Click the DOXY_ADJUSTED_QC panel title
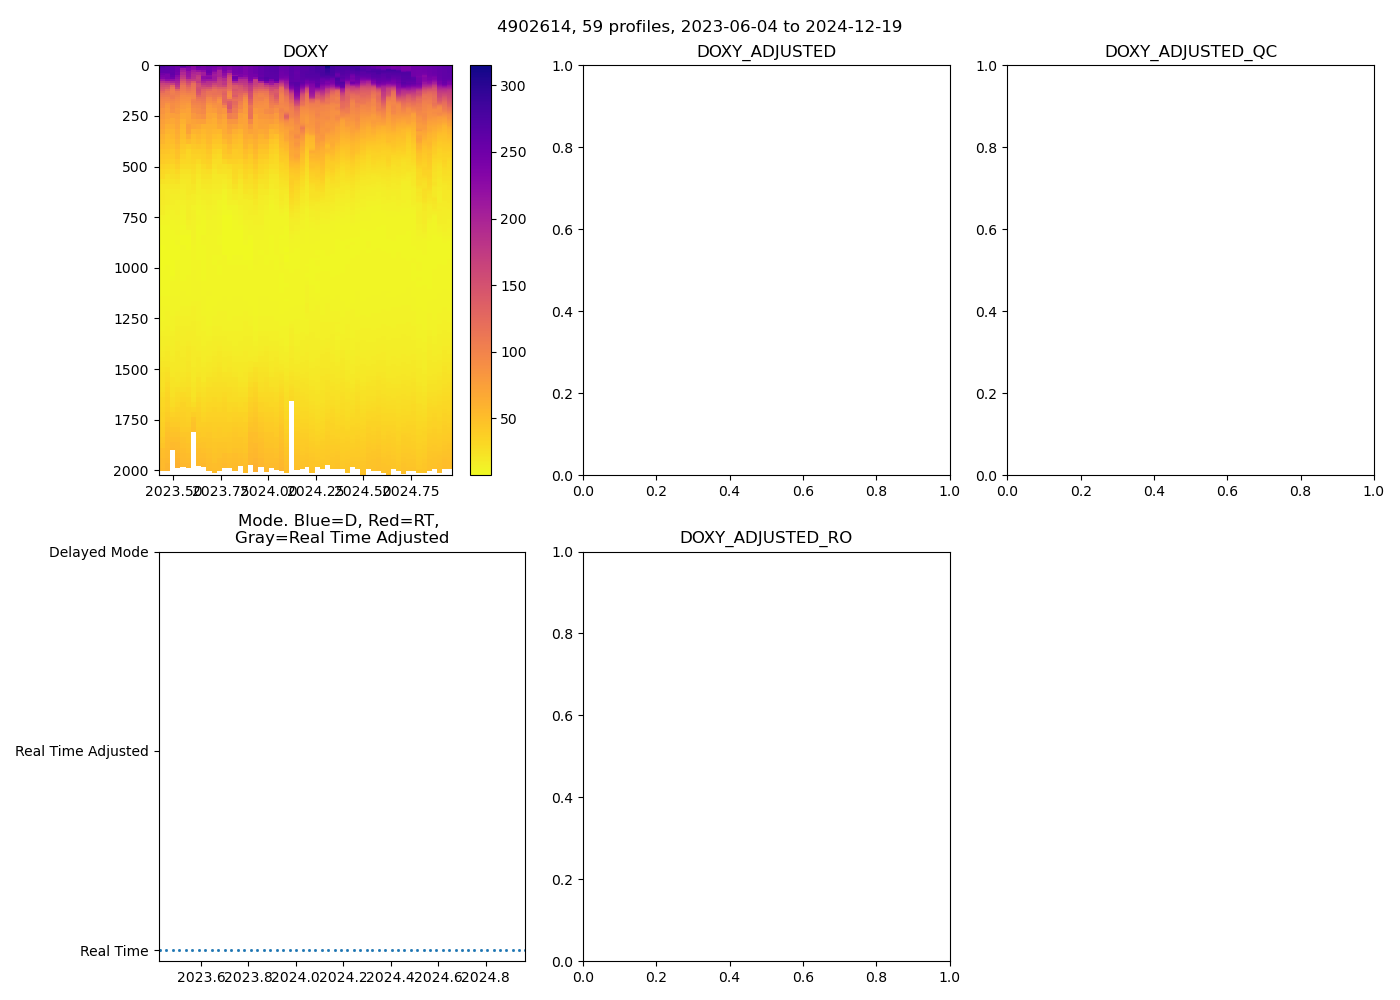The width and height of the screenshot is (1400, 1000). (x=1190, y=52)
